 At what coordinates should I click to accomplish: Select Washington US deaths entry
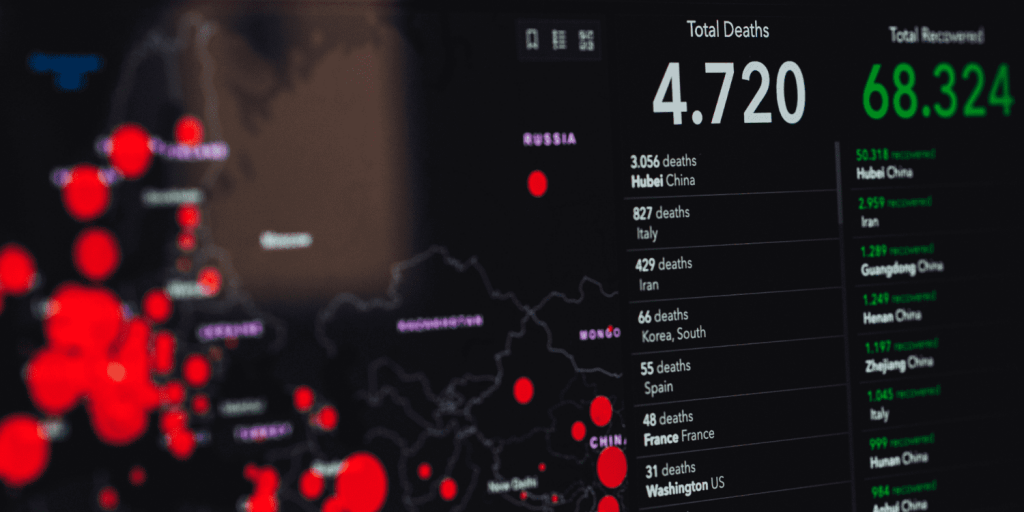(x=684, y=477)
